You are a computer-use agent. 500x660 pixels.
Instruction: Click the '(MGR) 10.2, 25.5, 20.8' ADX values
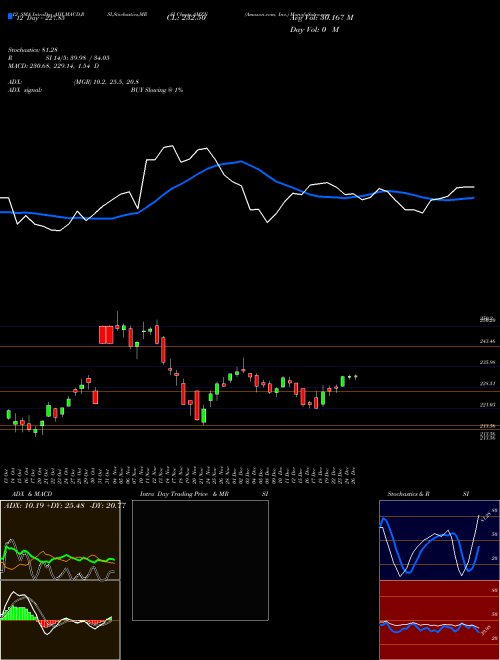click(106, 82)
